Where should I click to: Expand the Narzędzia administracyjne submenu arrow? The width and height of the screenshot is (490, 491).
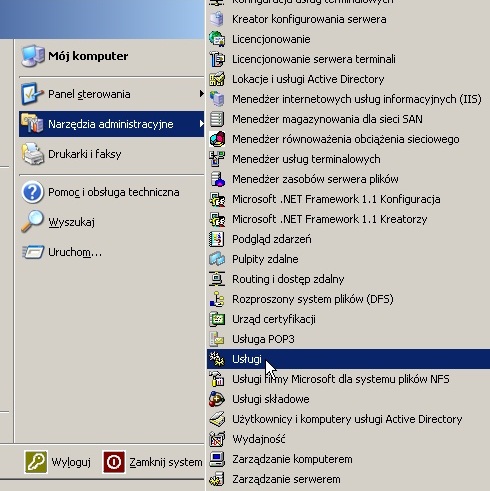pyautogui.click(x=201, y=124)
